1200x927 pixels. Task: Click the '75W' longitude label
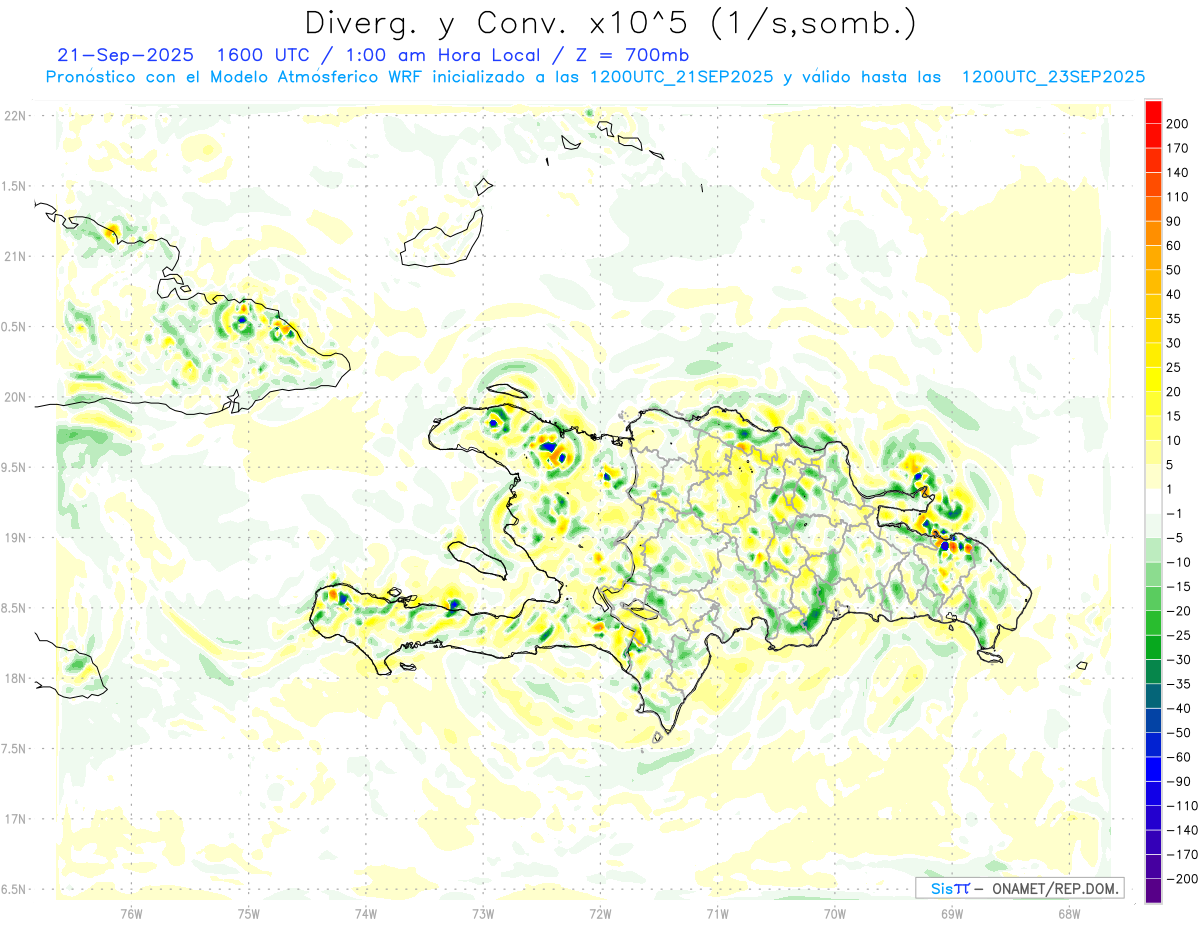pyautogui.click(x=249, y=914)
